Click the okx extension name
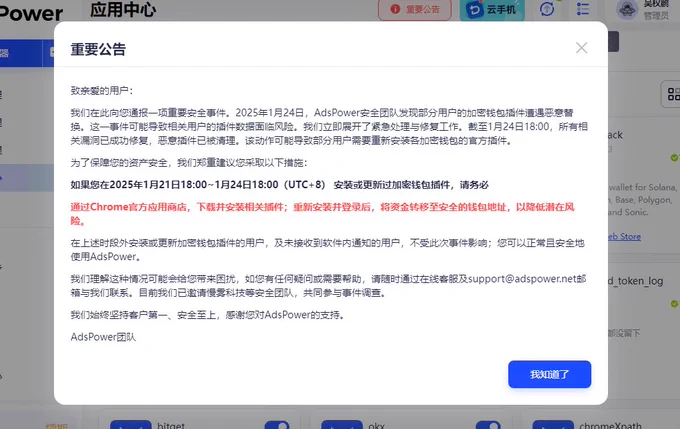Screen dimensions: 680x429 tap(376, 426)
